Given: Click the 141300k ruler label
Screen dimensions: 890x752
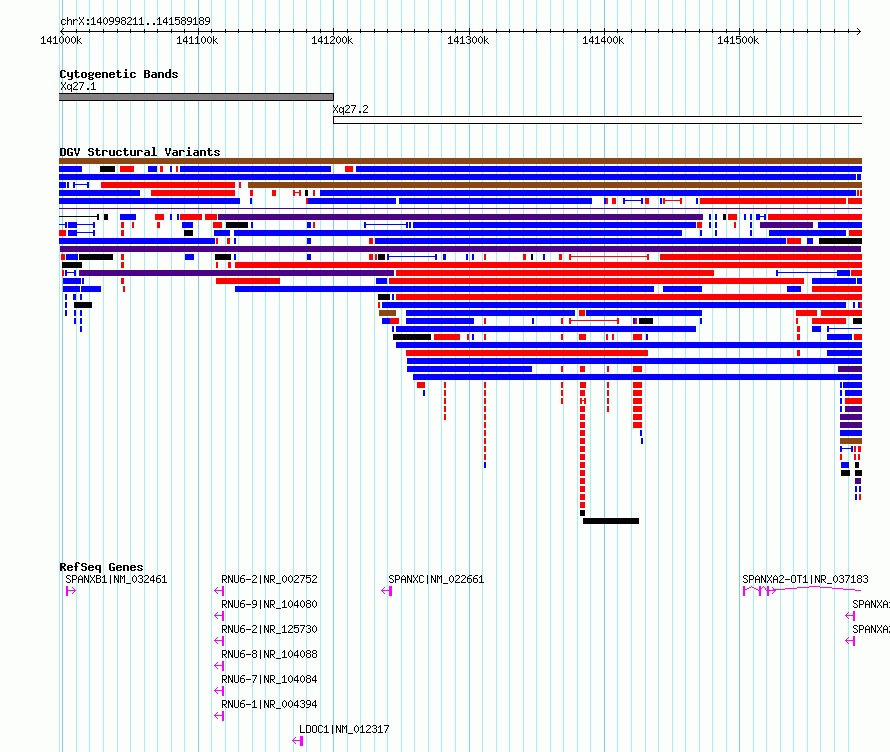Looking at the screenshot, I should [x=468, y=40].
